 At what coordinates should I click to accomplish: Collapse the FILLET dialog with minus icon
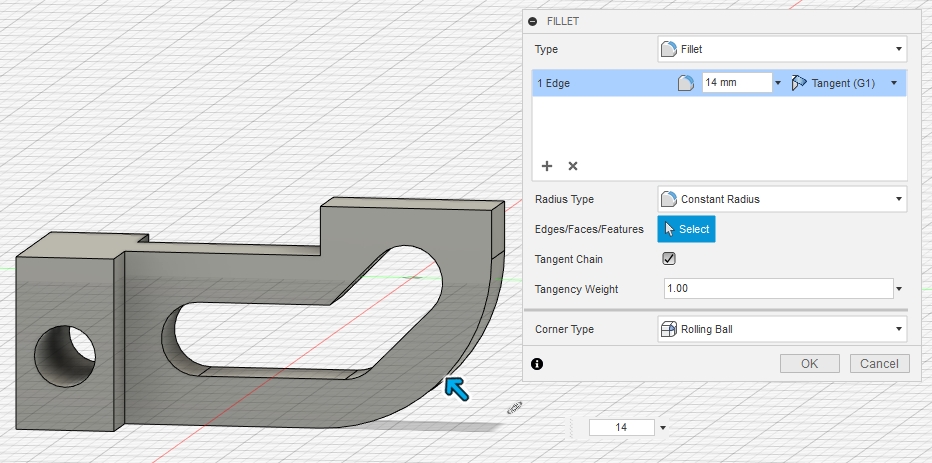533,21
